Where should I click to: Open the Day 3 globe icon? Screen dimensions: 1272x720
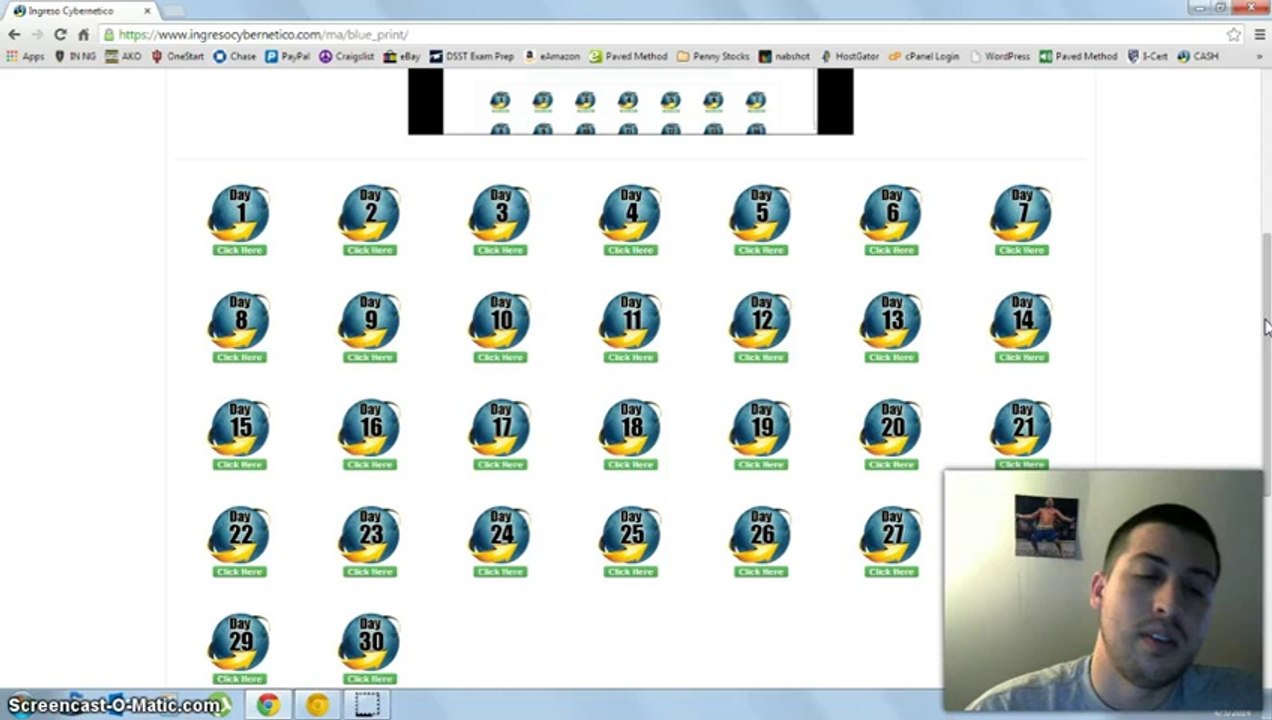pos(500,213)
